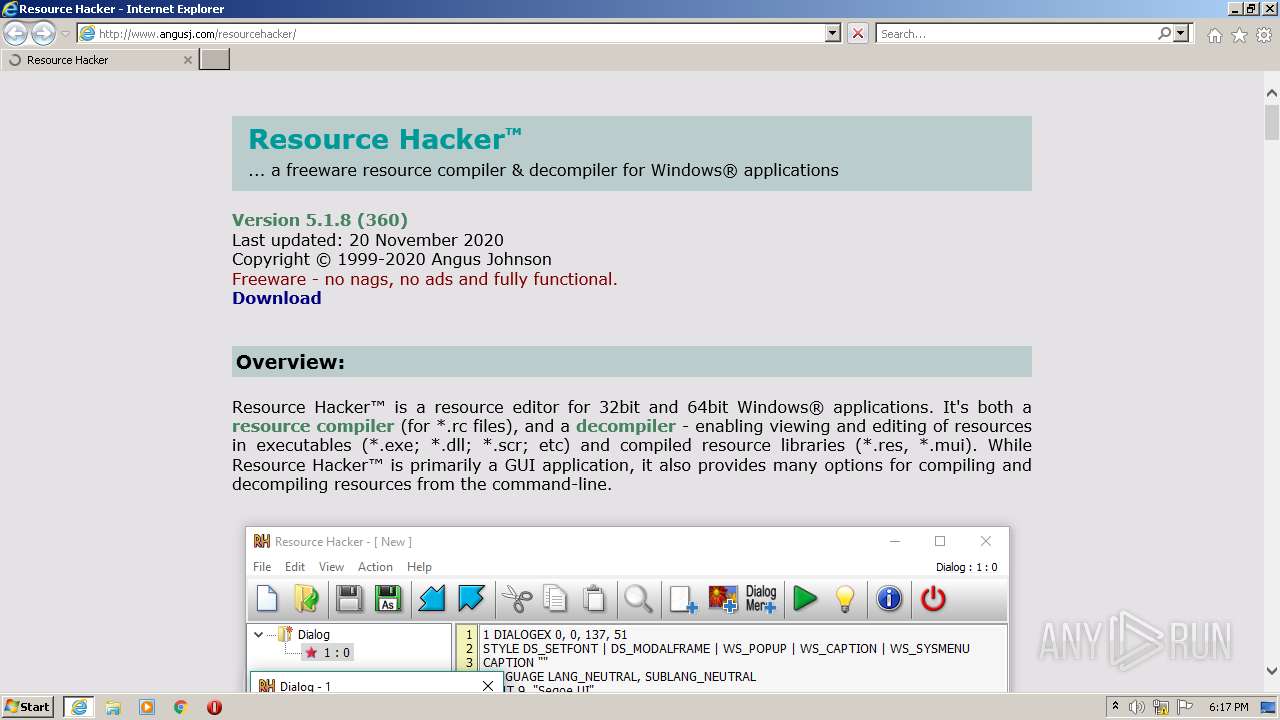Open View menu in Resource Hacker screenshot
This screenshot has height=720, width=1280.
[x=331, y=567]
